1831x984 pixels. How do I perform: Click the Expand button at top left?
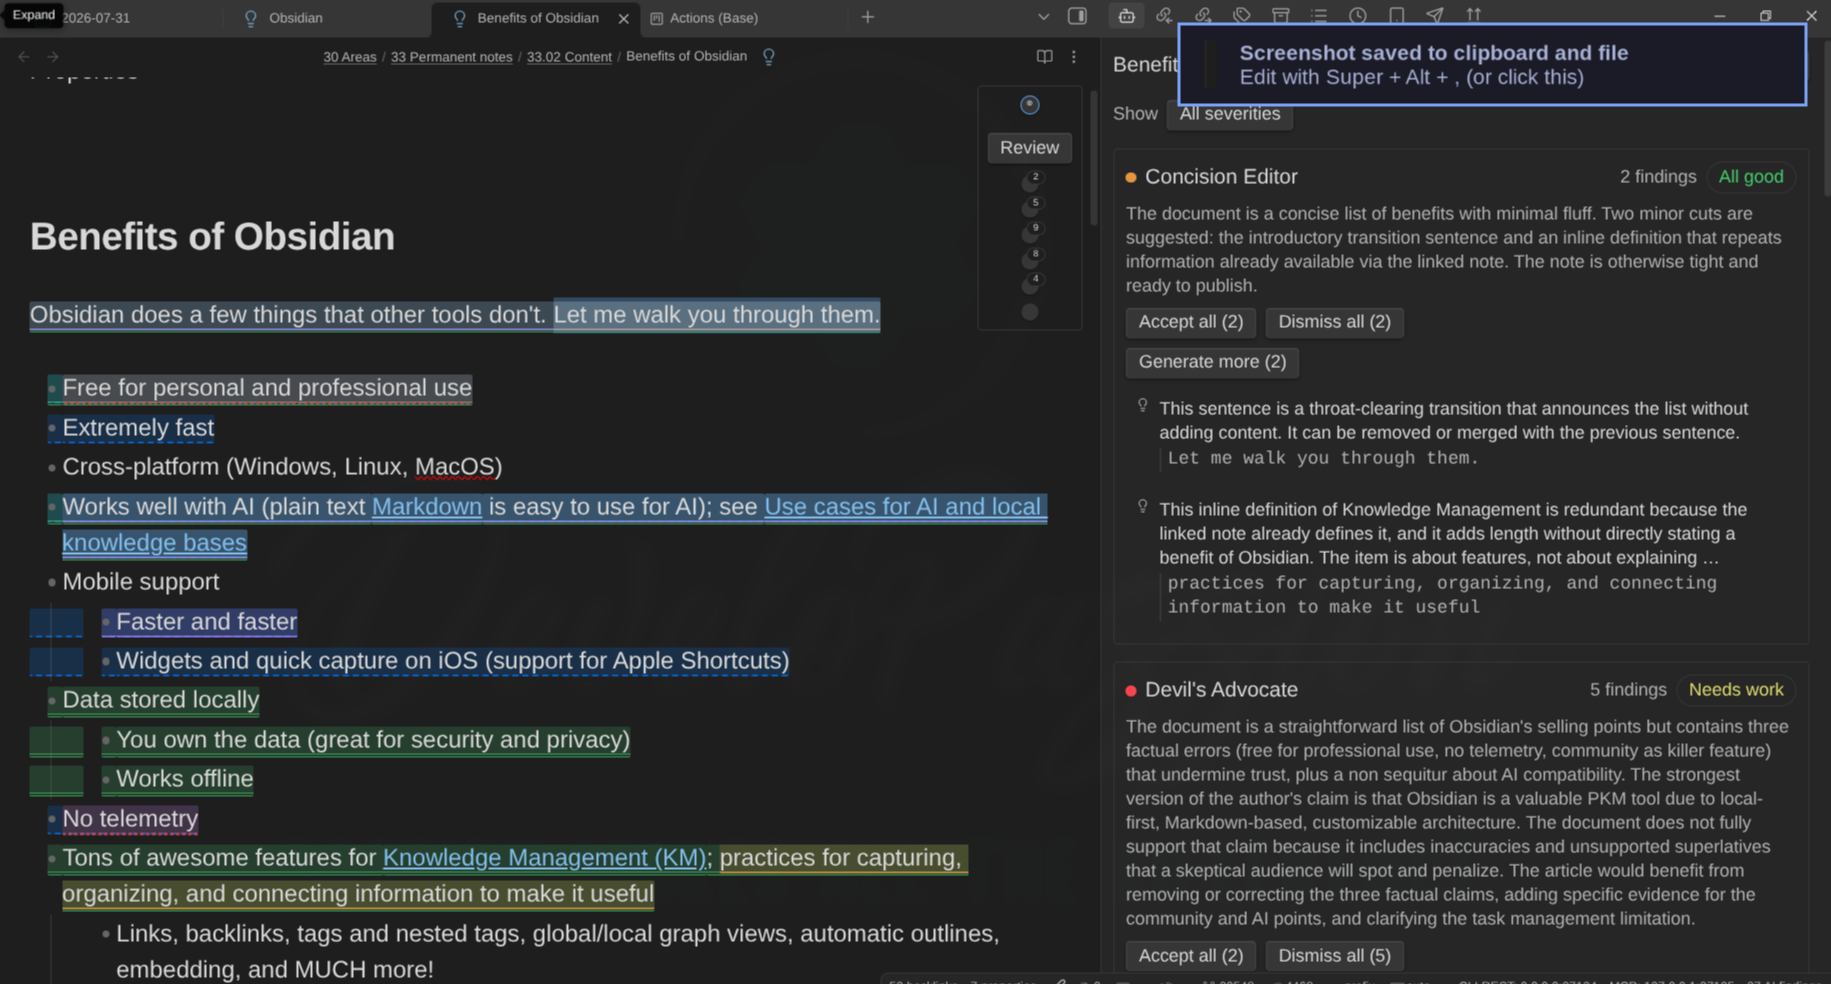click(x=33, y=15)
